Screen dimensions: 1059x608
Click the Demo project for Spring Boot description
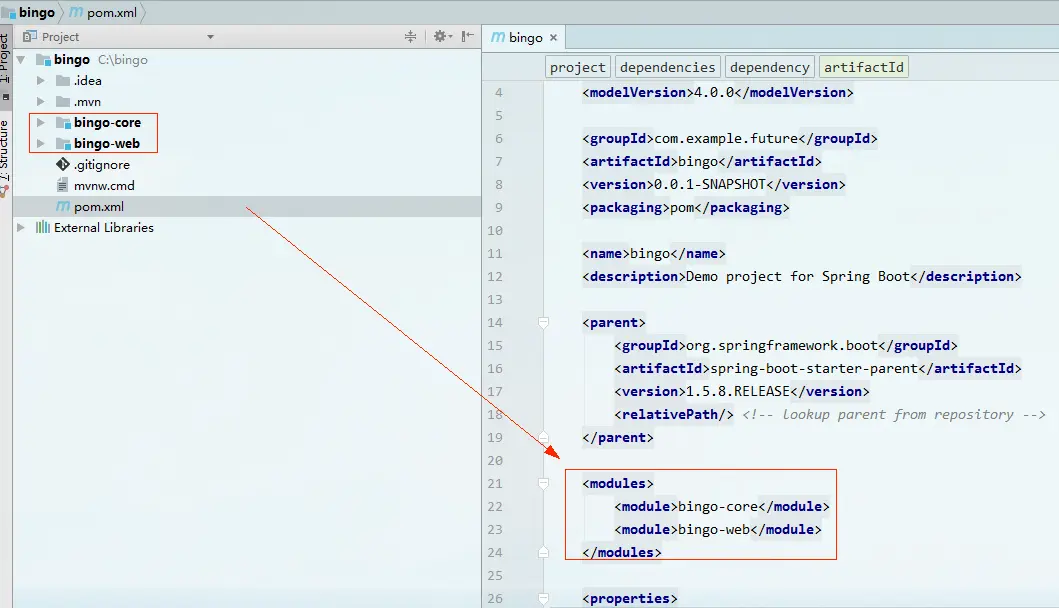pos(798,276)
